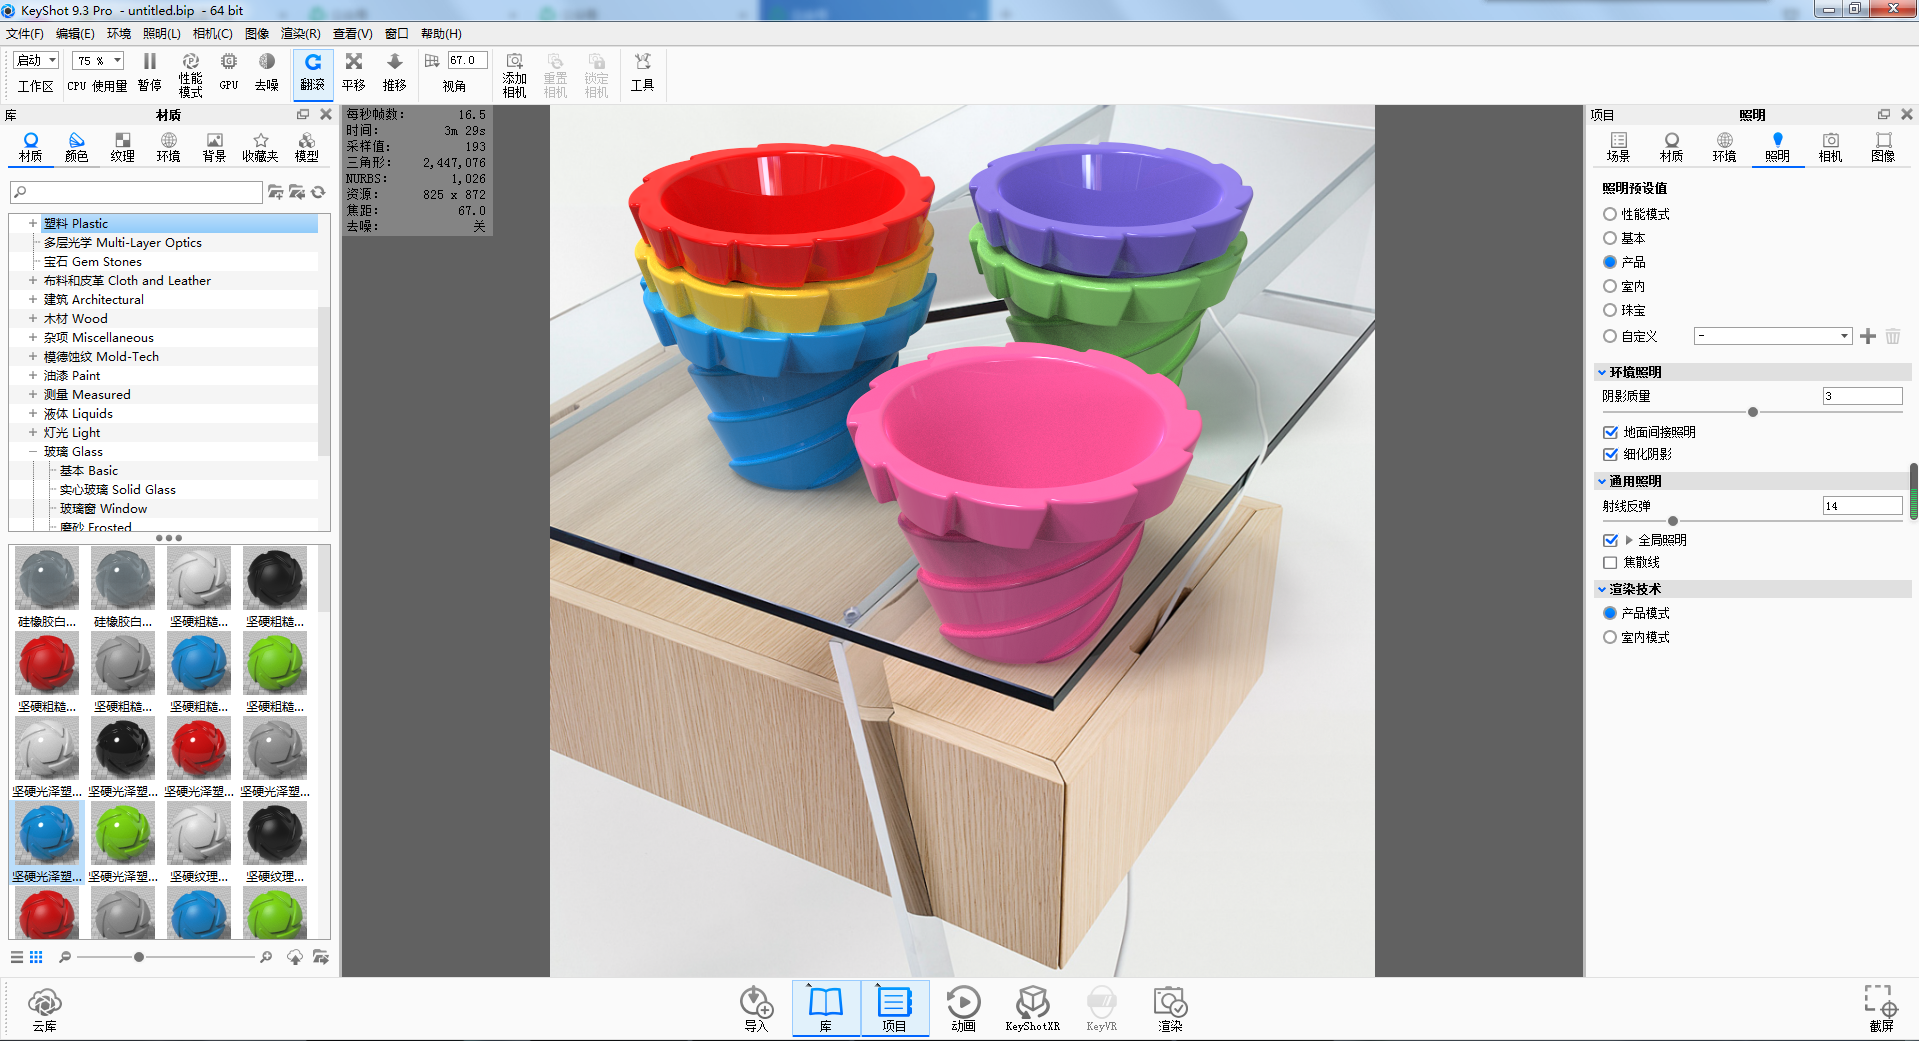Open the Render (渲染R) menu
This screenshot has width=1919, height=1041.
click(x=300, y=34)
